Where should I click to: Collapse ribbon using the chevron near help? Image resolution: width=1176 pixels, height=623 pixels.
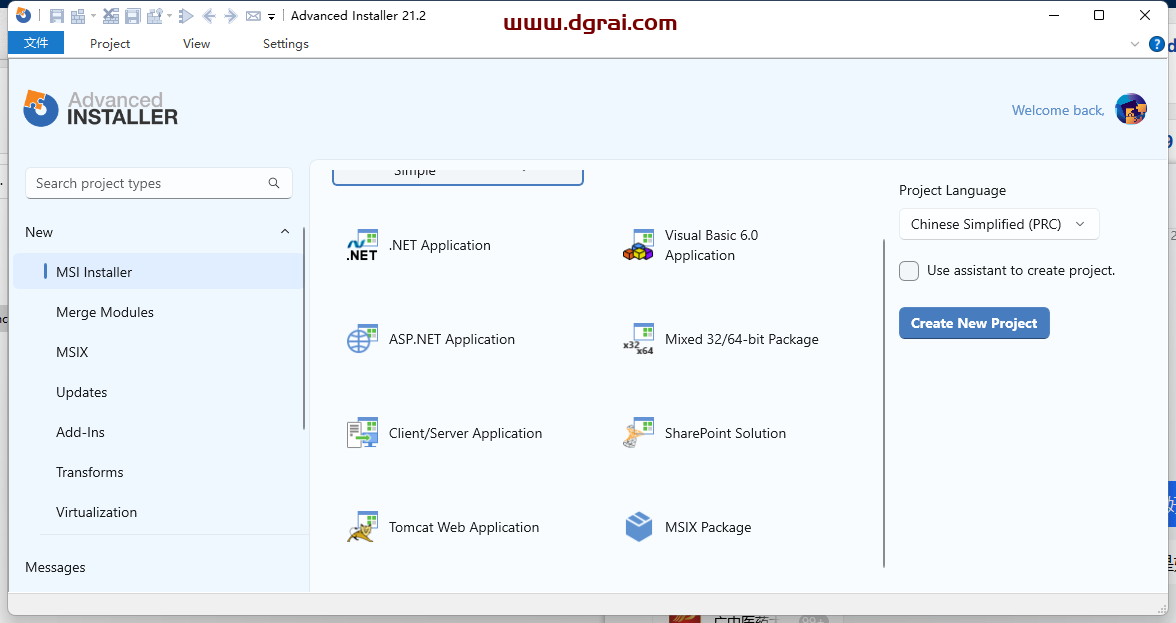(x=1135, y=44)
